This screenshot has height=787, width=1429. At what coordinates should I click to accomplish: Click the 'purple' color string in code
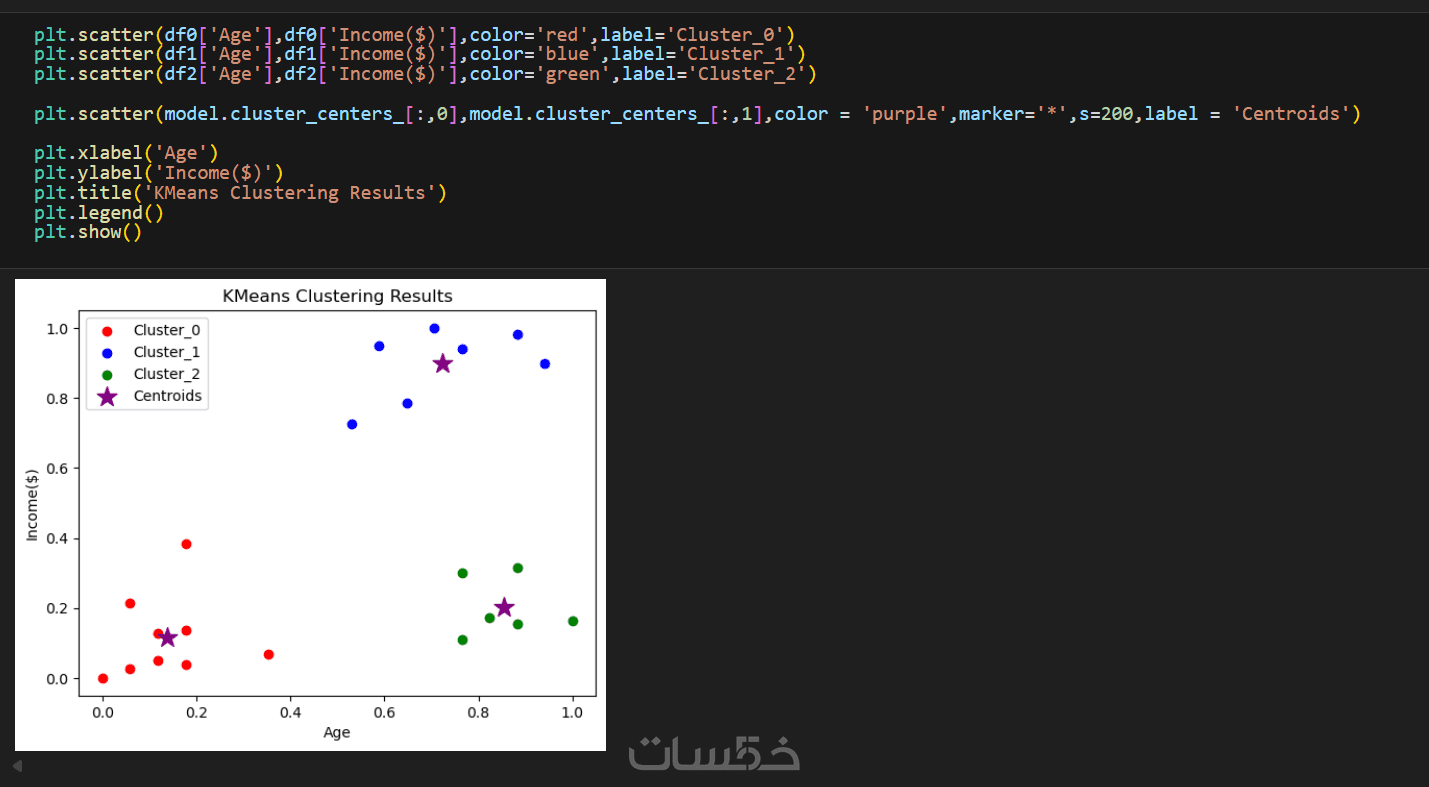pos(906,114)
